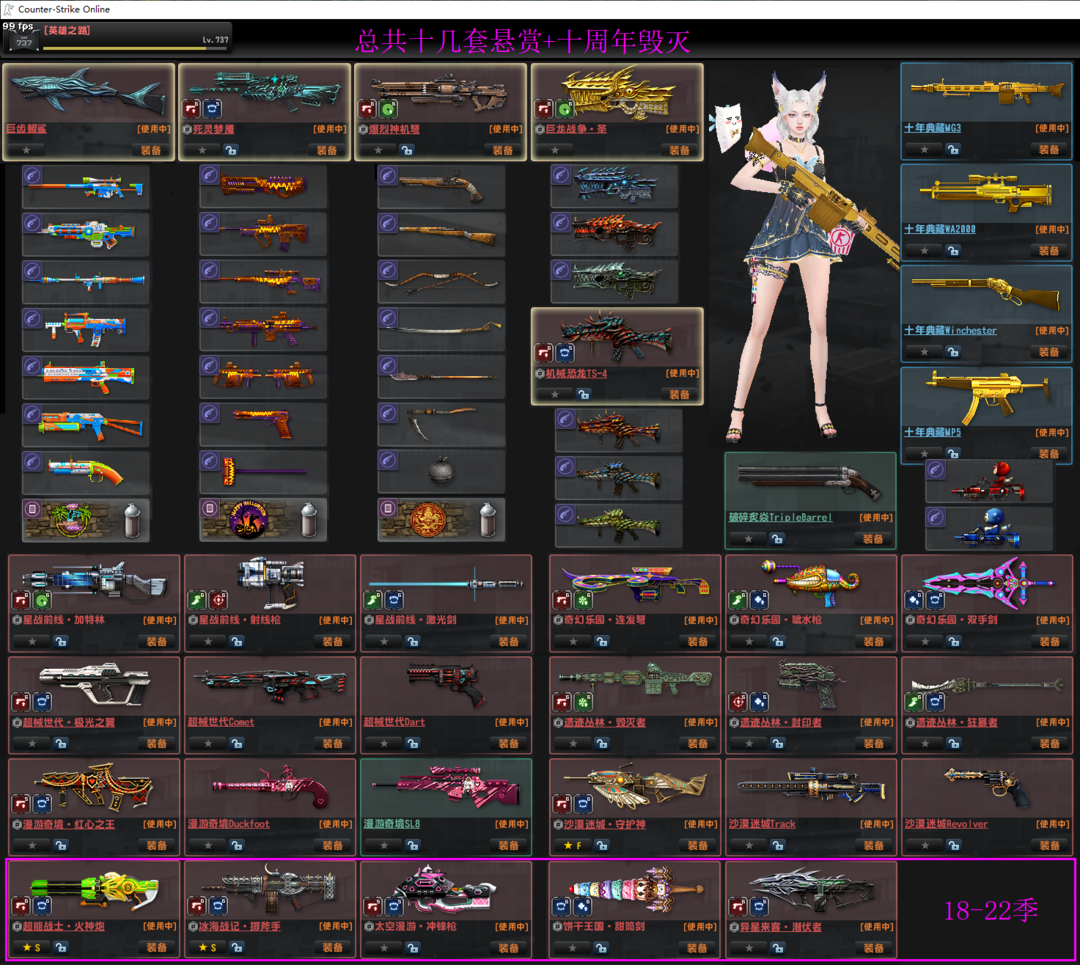
Task: Toggle the S-starred favorite on 超能战士·火神炮
Action: coord(31,948)
